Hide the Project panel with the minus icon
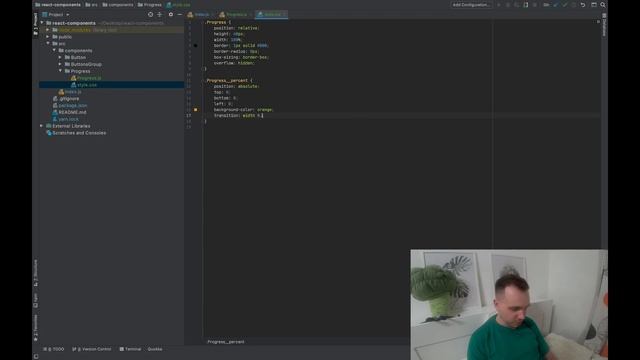Screen dimensions: 640x360 point(180,15)
